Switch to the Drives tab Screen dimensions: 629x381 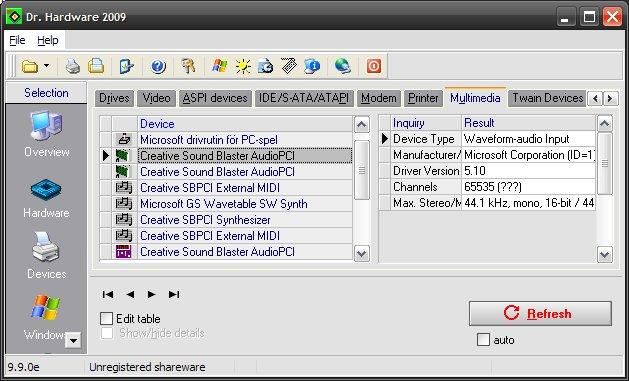tap(114, 98)
